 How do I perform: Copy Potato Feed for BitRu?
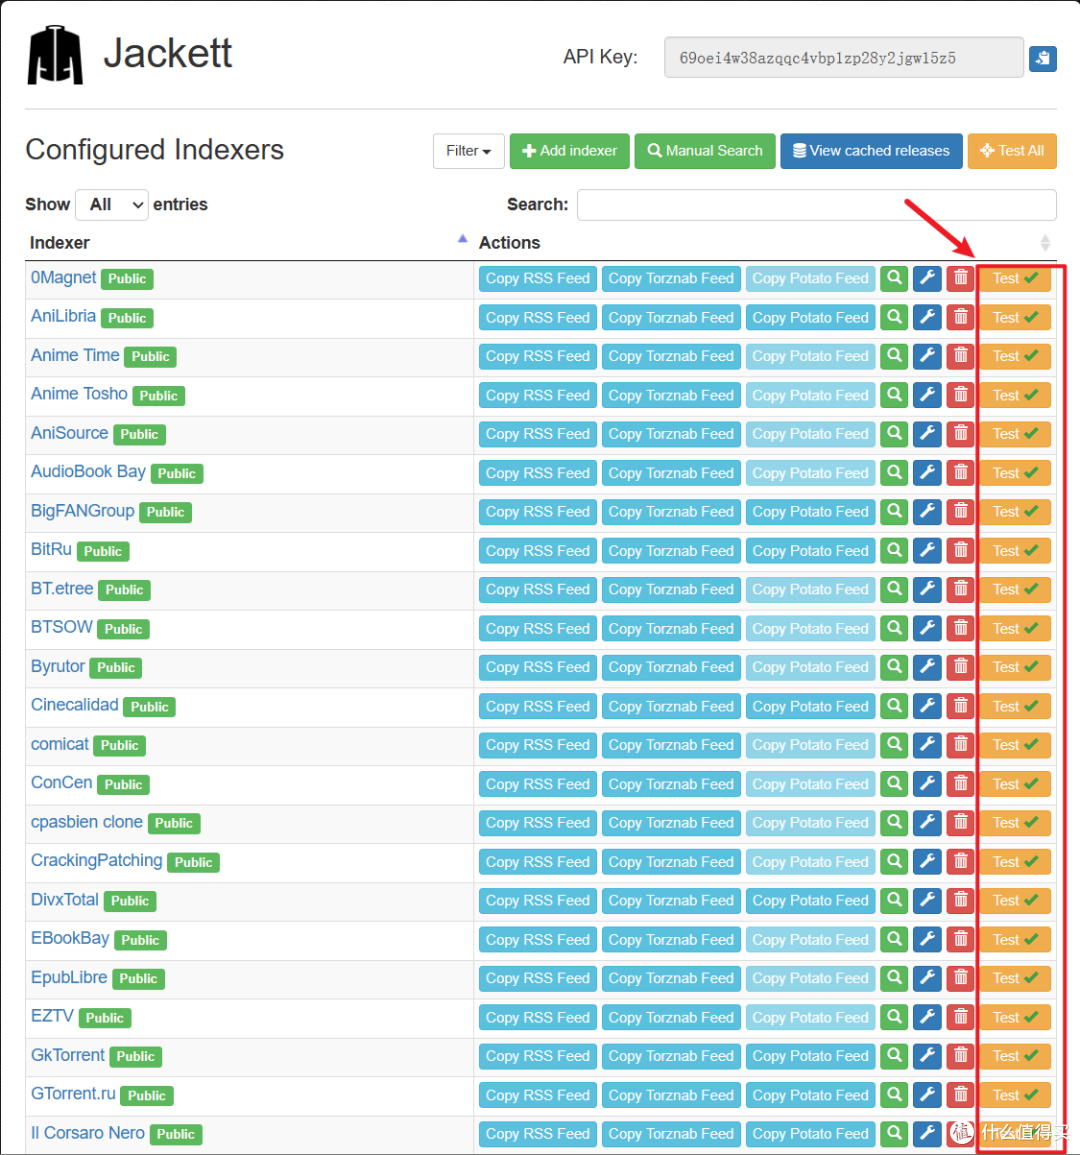tap(810, 550)
